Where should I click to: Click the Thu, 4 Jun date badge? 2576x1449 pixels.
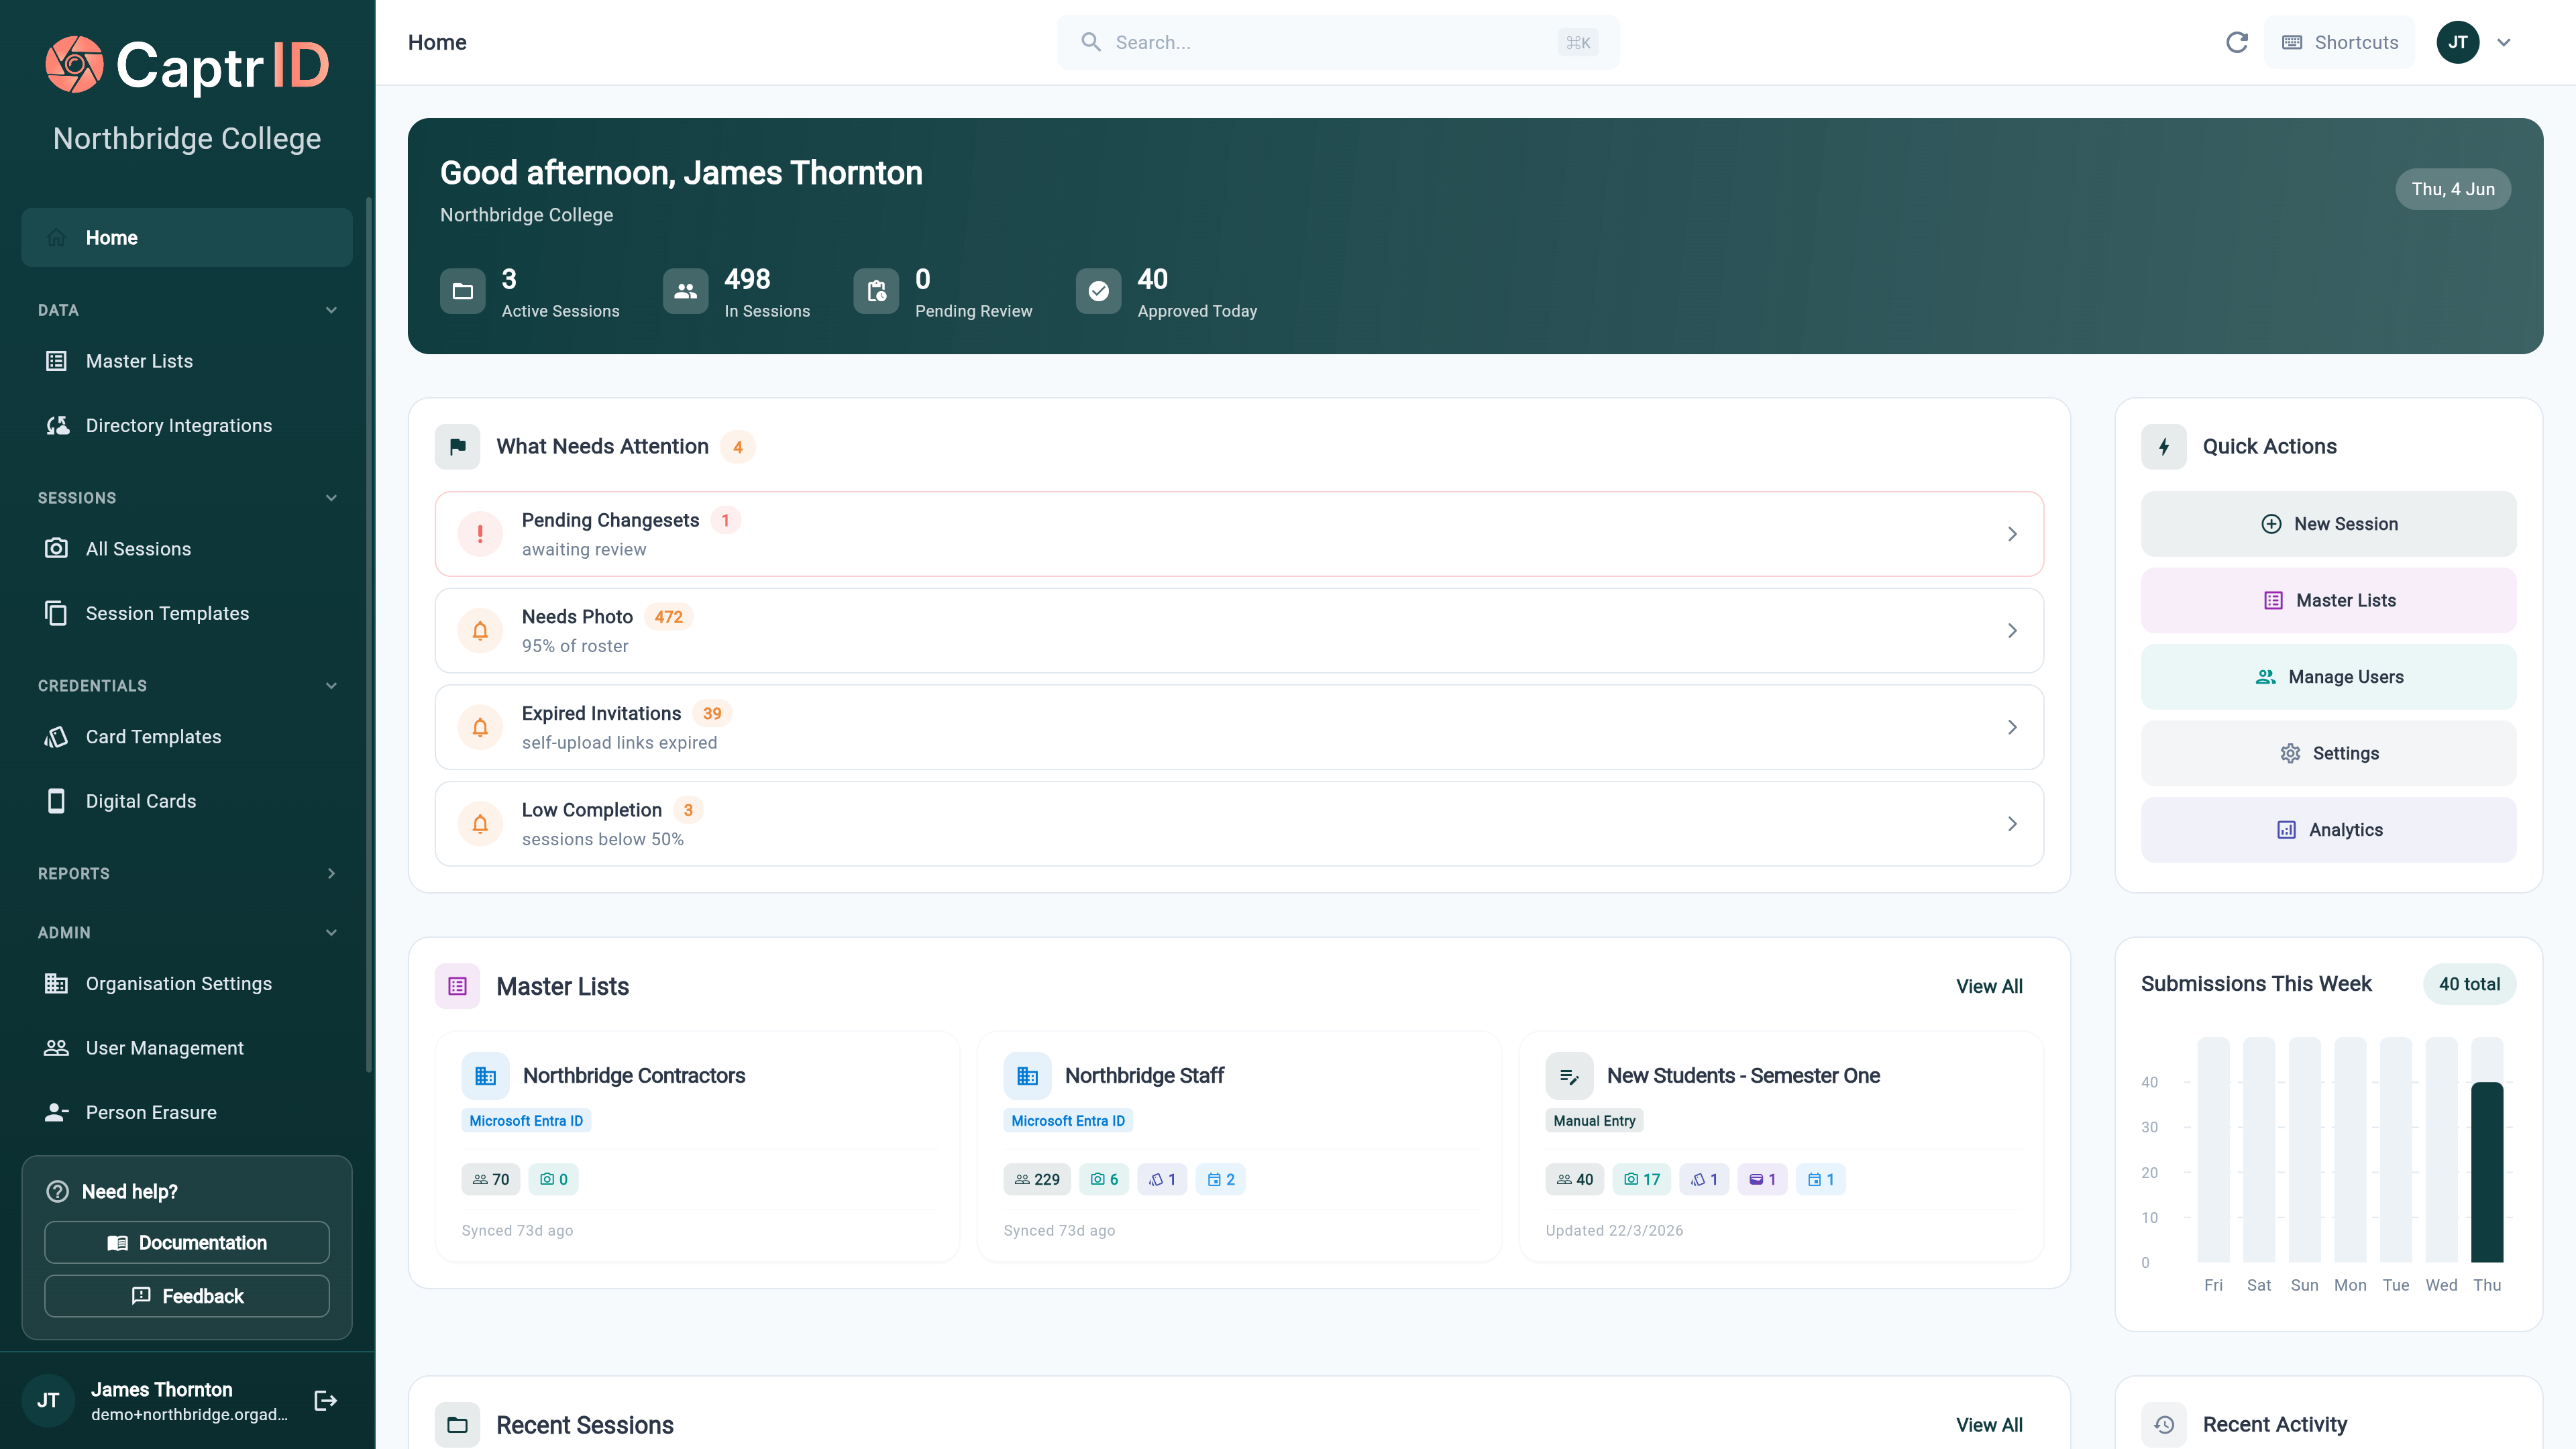point(2453,189)
